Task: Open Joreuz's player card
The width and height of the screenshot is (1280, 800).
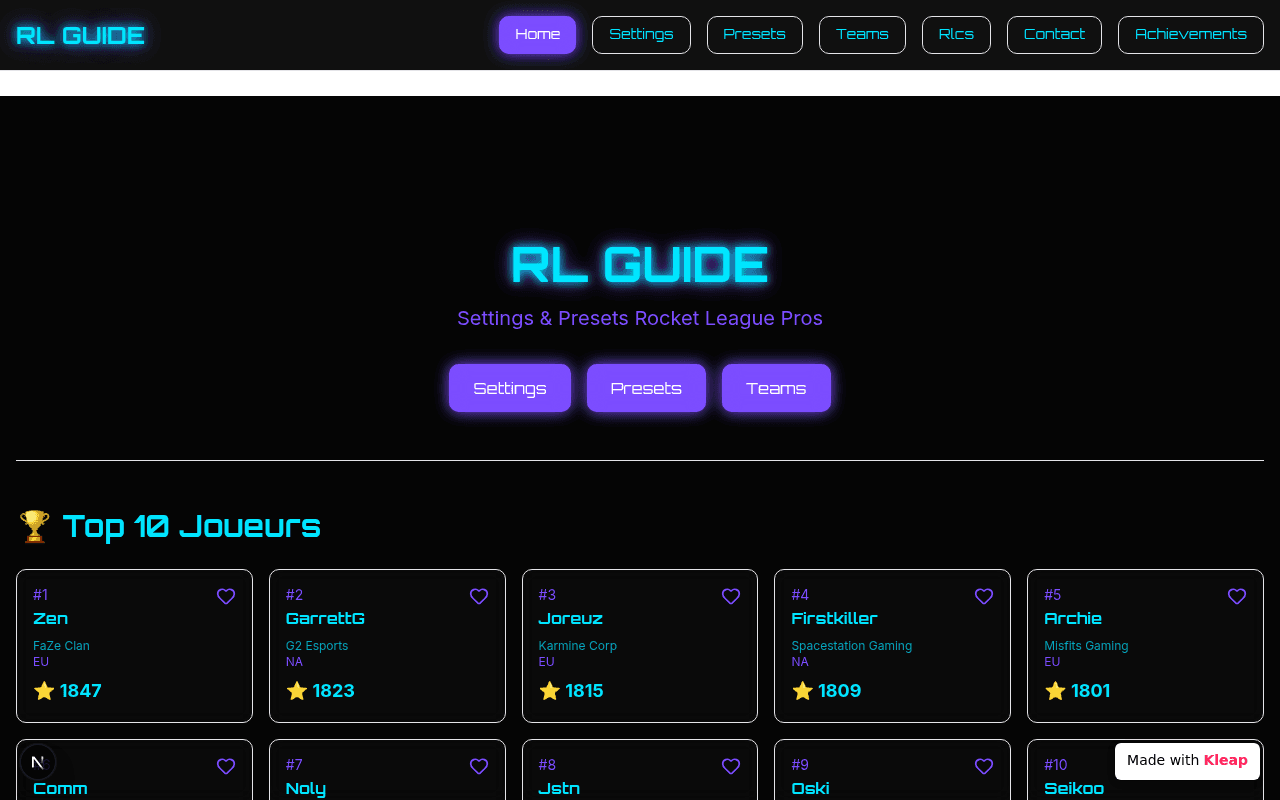Action: [640, 646]
